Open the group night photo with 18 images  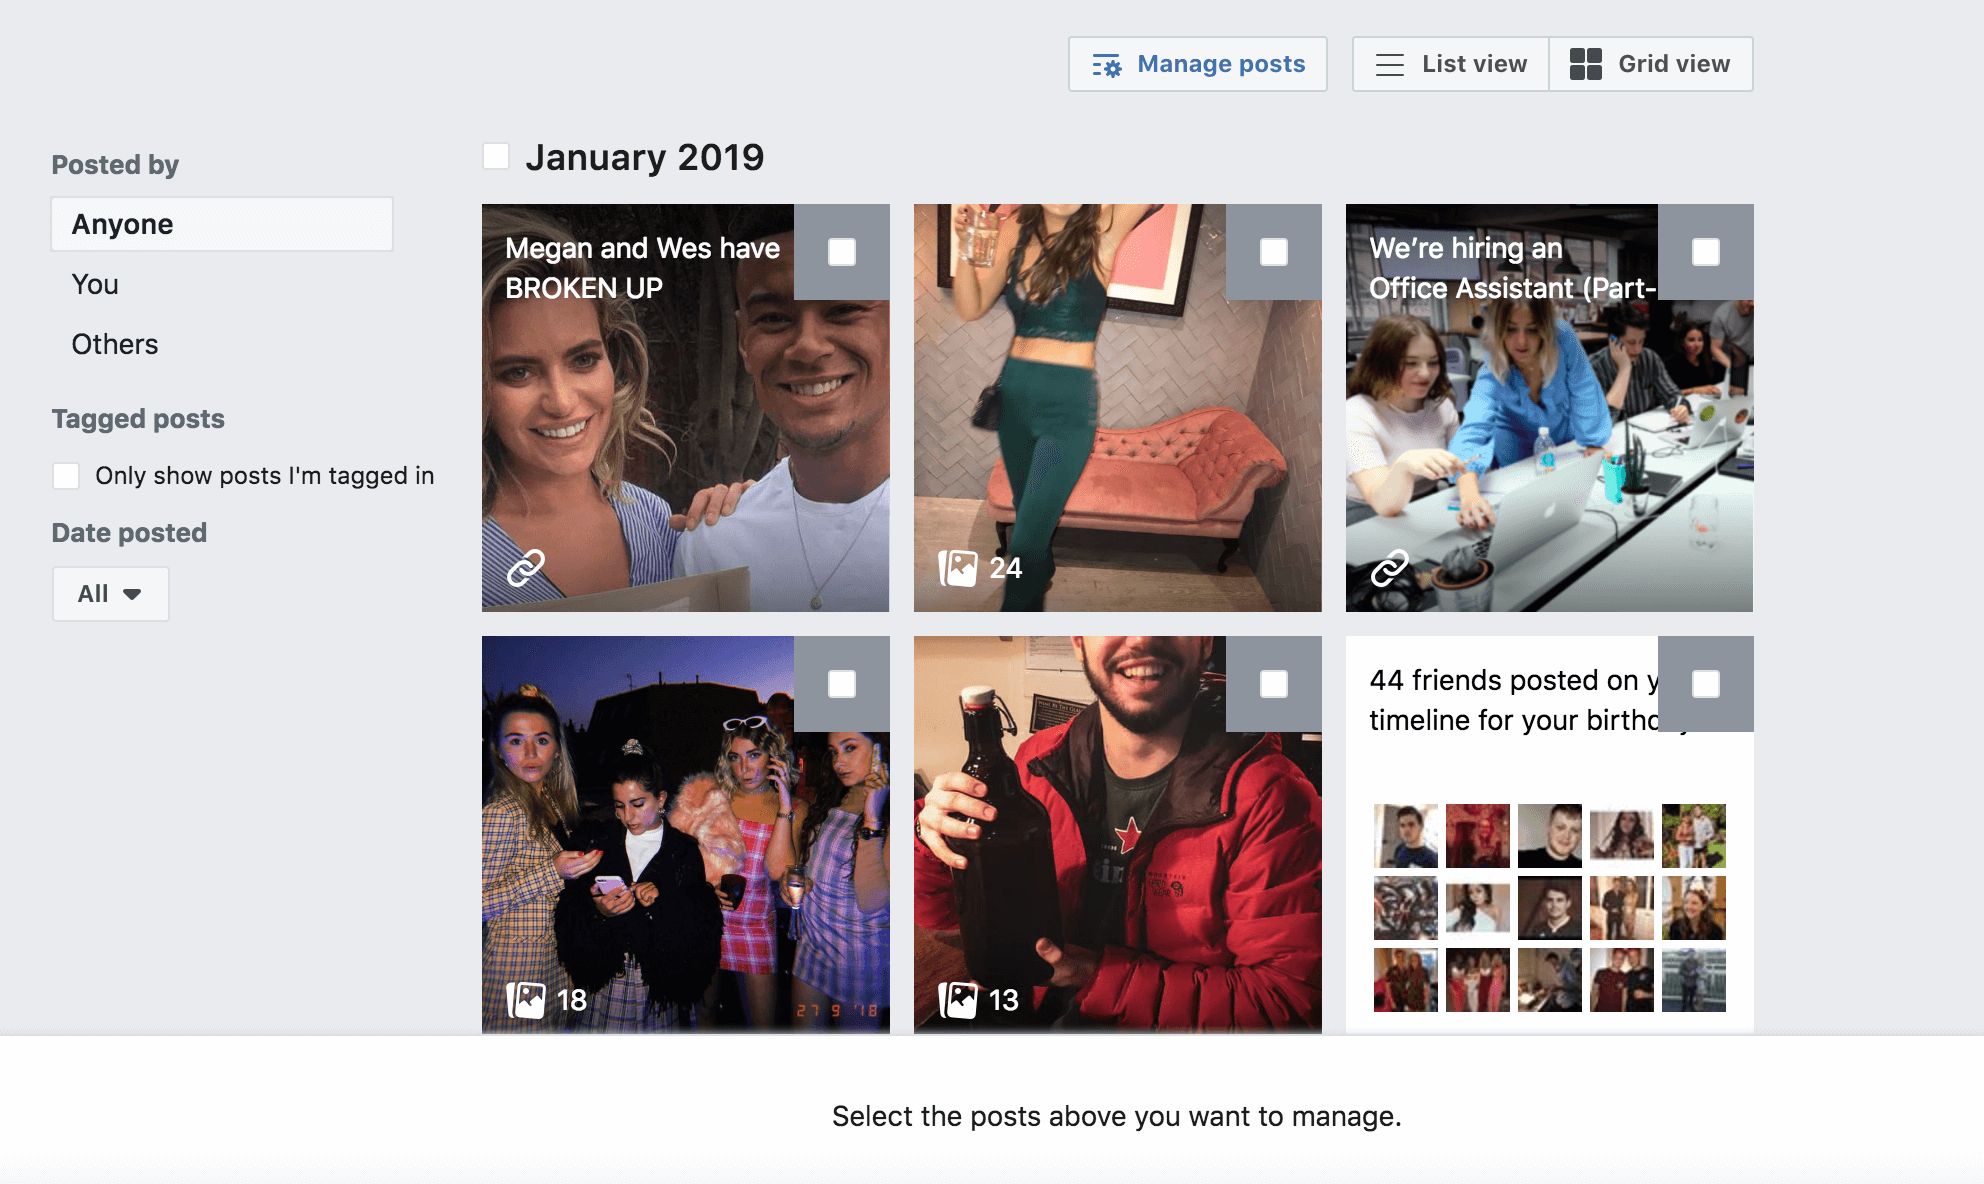tap(685, 835)
